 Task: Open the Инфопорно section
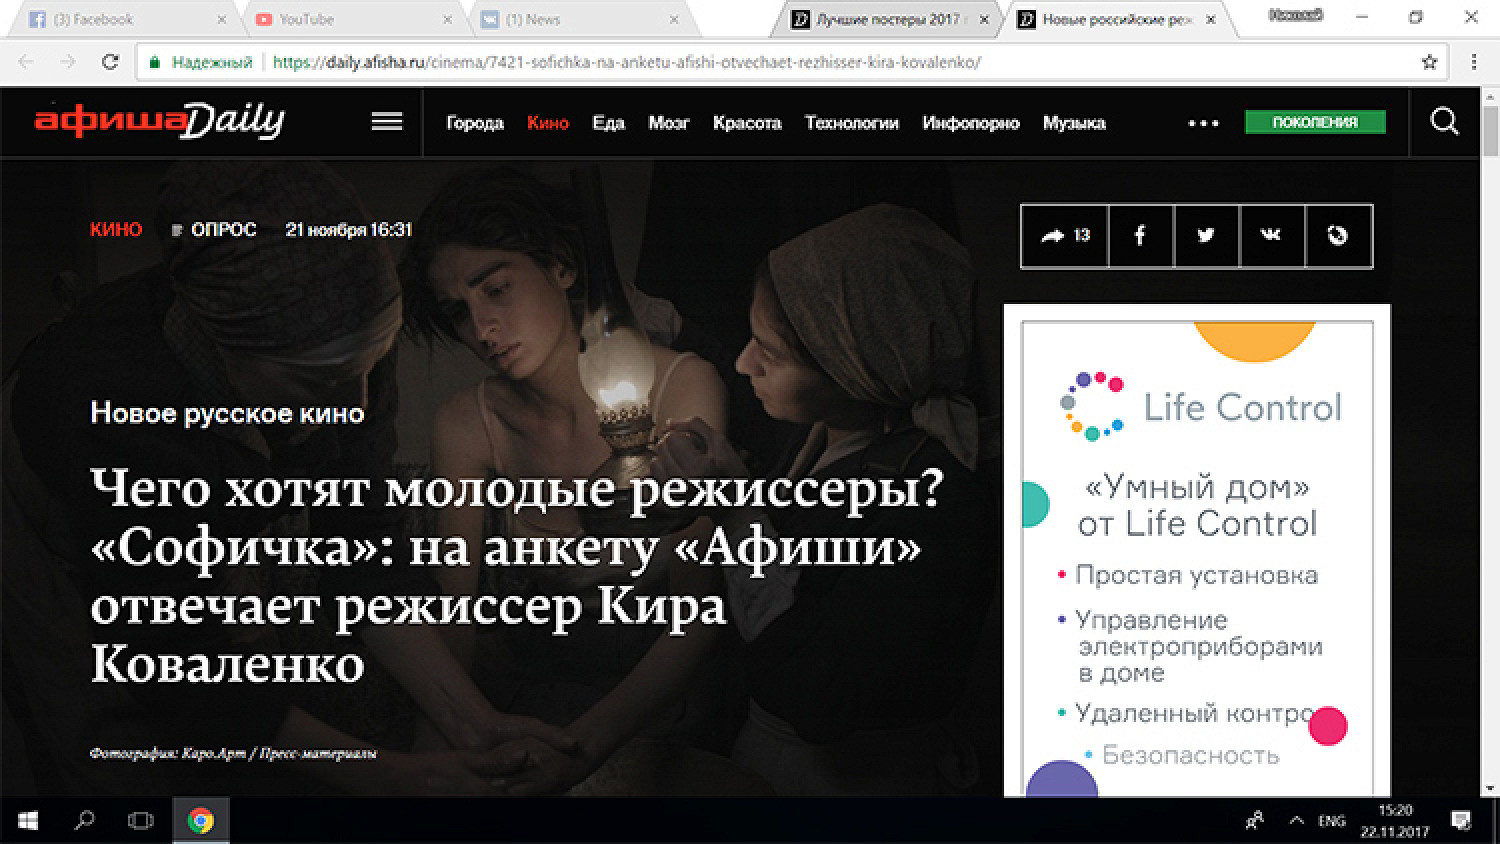click(x=971, y=123)
